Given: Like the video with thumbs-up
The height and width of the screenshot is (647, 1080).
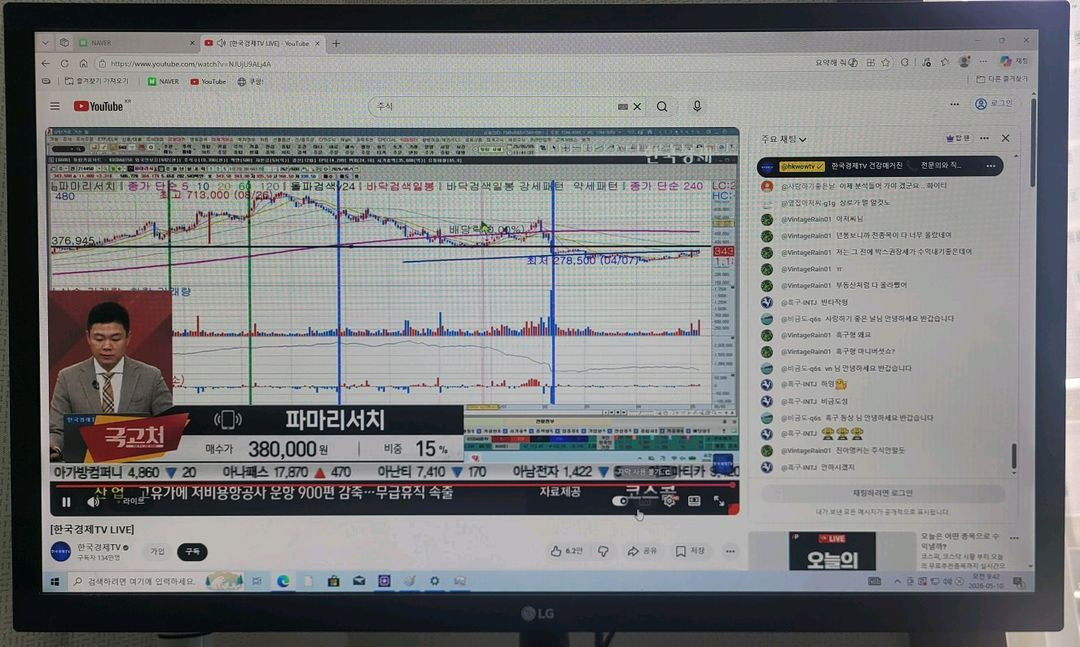Looking at the screenshot, I should (567, 551).
